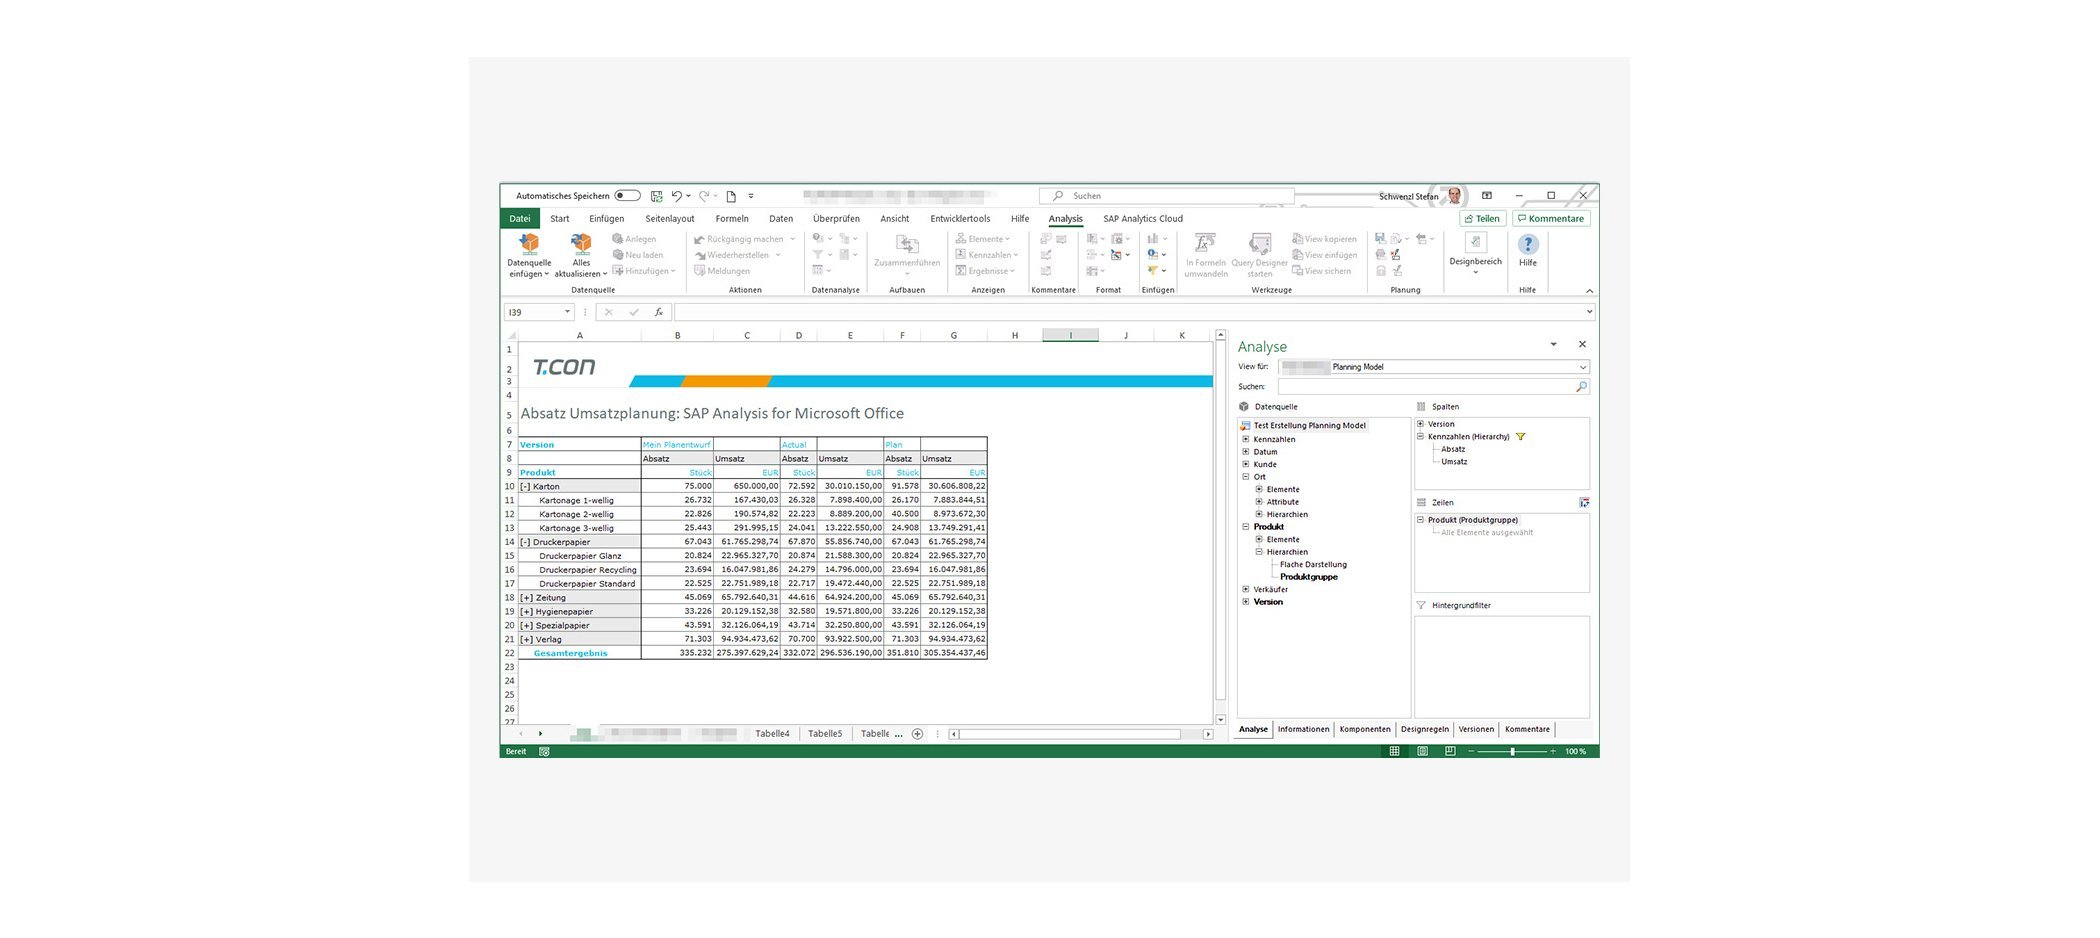The width and height of the screenshot is (2100, 938).
Task: Select the Tabelle4 sheet tab
Action: (772, 734)
